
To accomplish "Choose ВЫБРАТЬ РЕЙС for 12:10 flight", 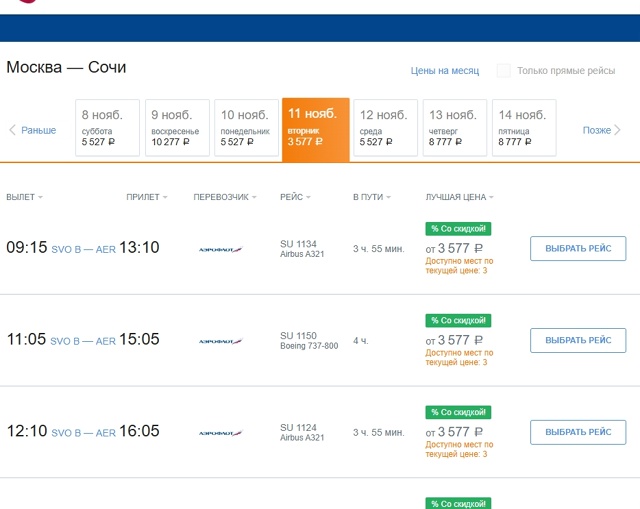I will coord(578,433).
